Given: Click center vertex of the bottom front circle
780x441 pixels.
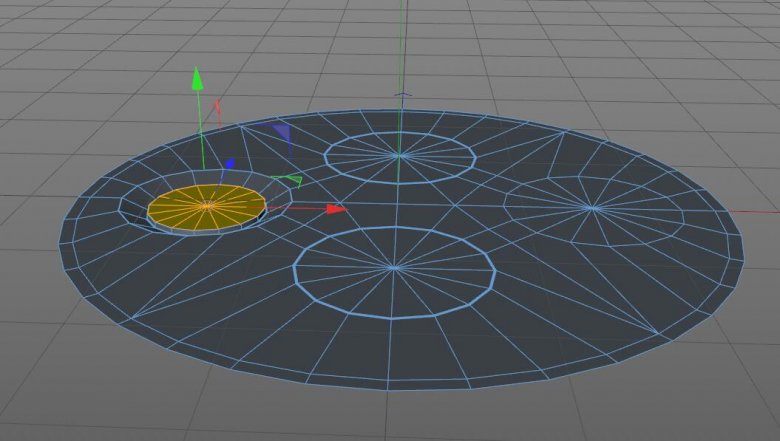Looking at the screenshot, I should 394,268.
